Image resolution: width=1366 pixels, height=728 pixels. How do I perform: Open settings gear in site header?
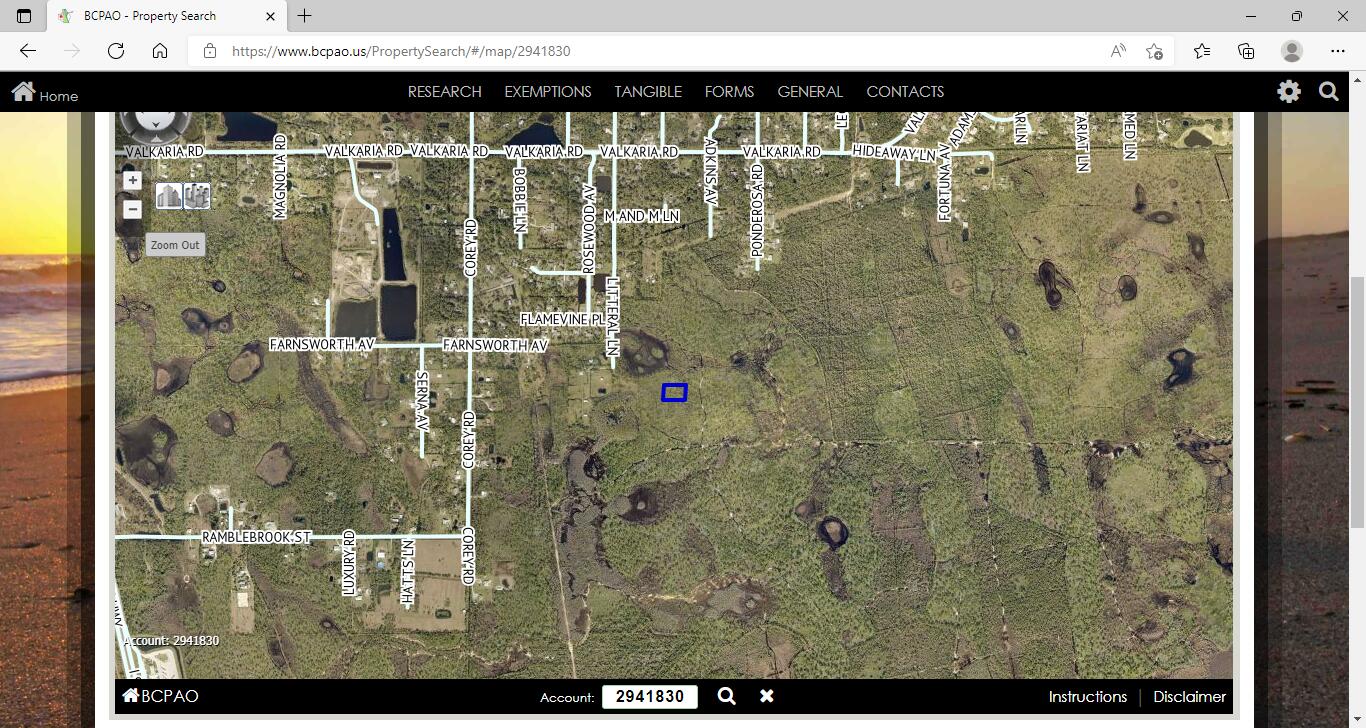tap(1289, 92)
